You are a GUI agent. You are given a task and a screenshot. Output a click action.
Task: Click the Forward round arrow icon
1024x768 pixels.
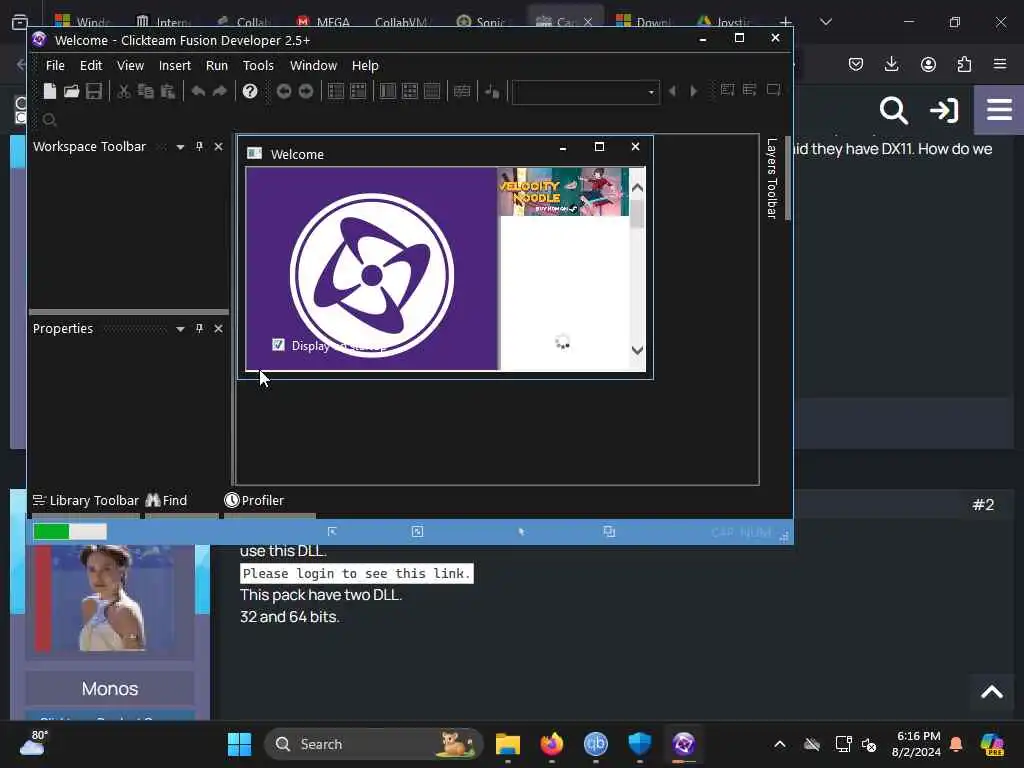[x=306, y=91]
